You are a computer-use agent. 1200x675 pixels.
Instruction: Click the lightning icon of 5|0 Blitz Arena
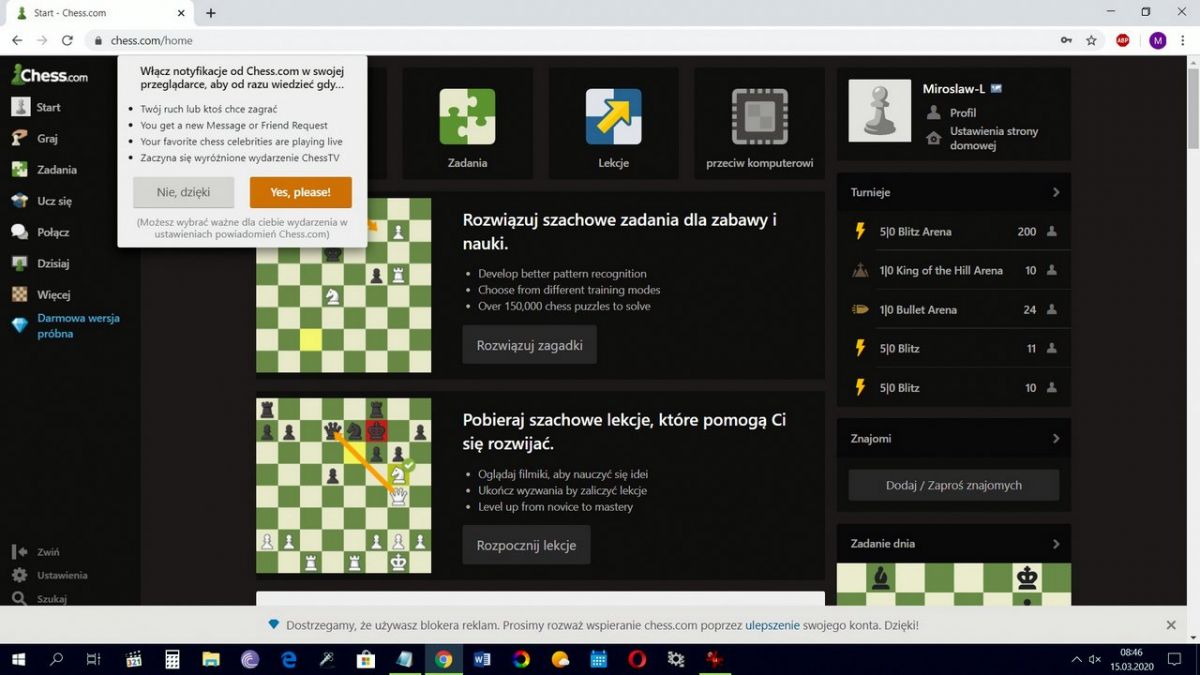(859, 231)
